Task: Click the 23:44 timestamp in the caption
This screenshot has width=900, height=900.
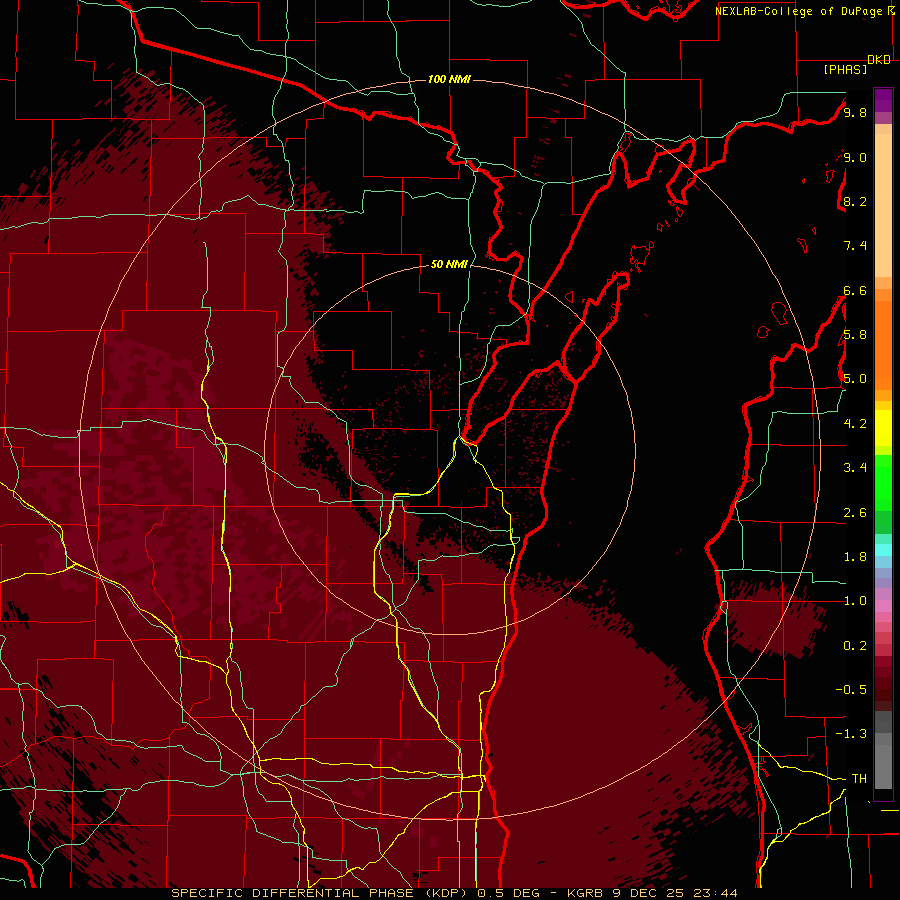Action: [715, 893]
